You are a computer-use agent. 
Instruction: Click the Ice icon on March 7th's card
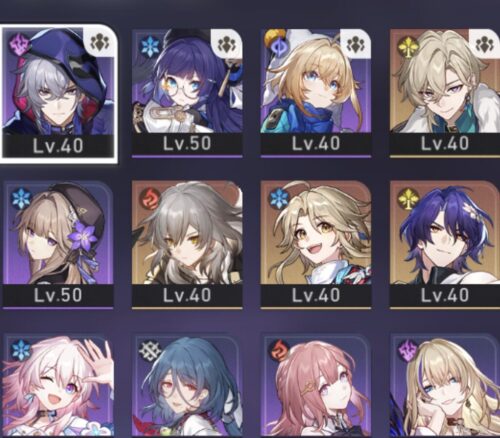coord(21,349)
